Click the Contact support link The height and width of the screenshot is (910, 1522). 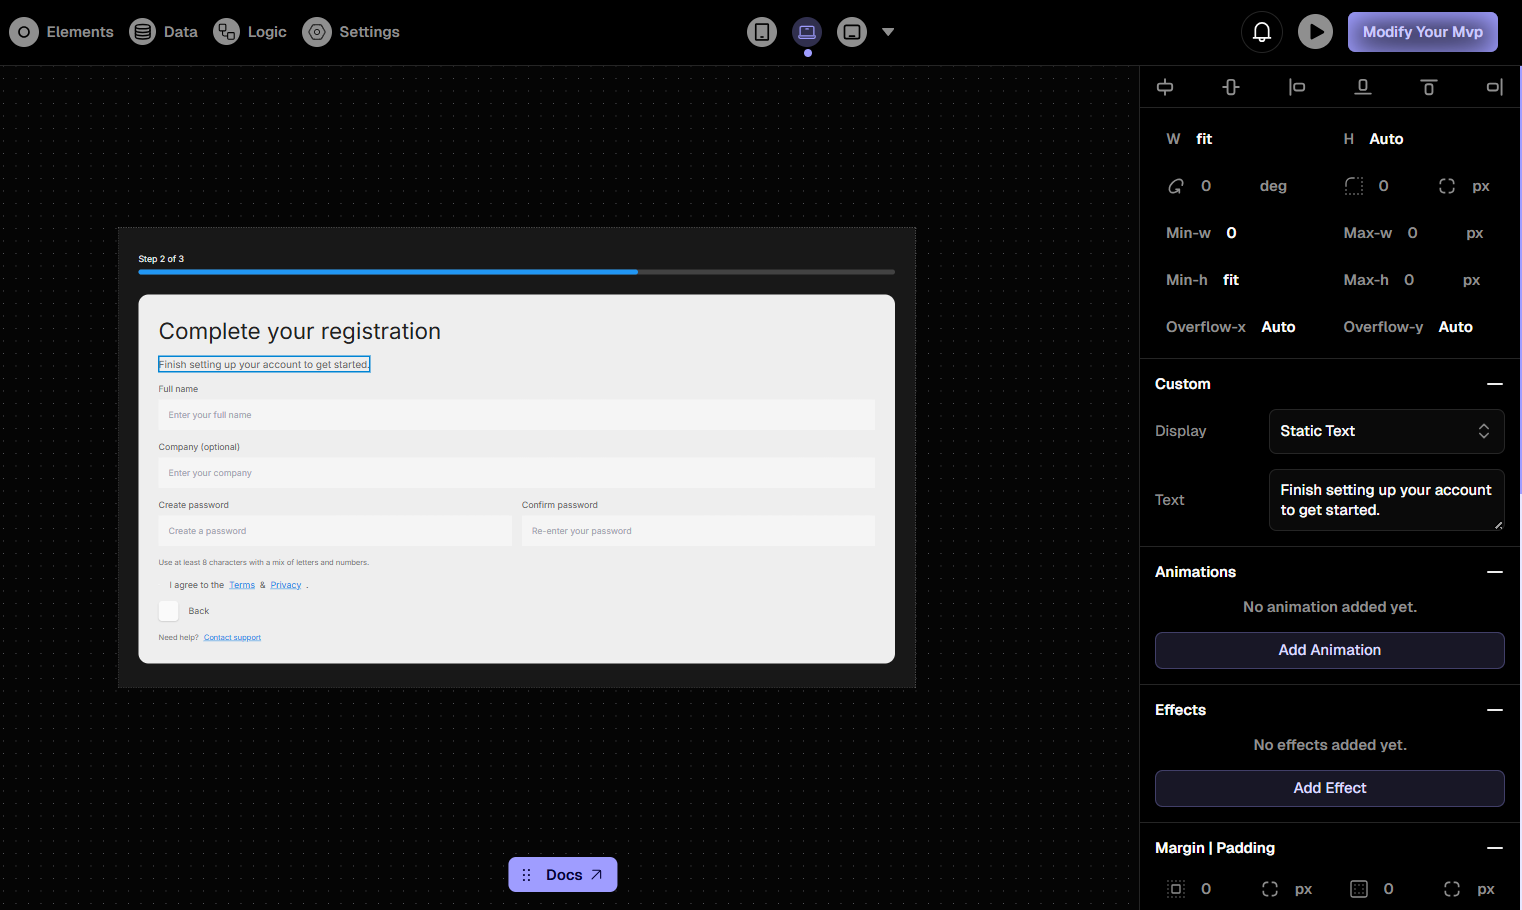tap(232, 637)
